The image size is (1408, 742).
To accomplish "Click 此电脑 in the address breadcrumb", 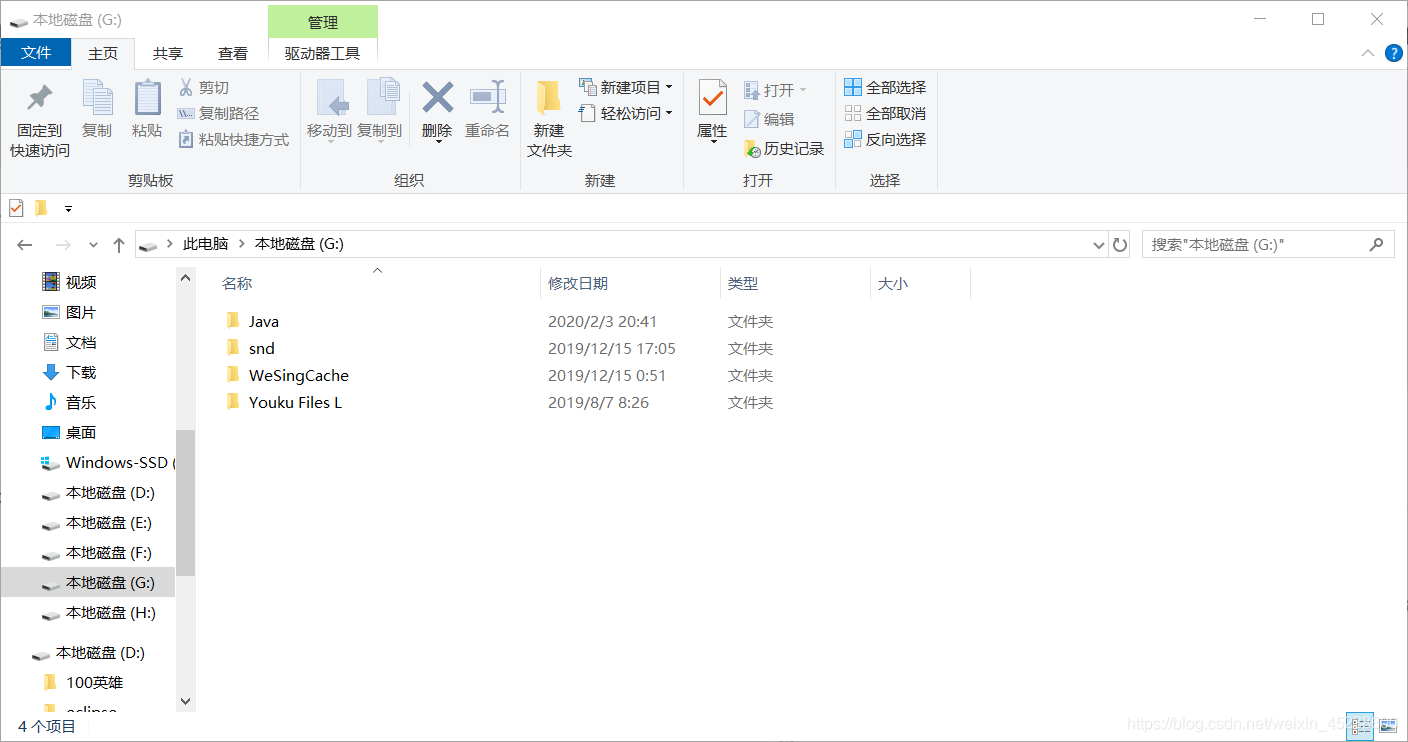I will [206, 244].
